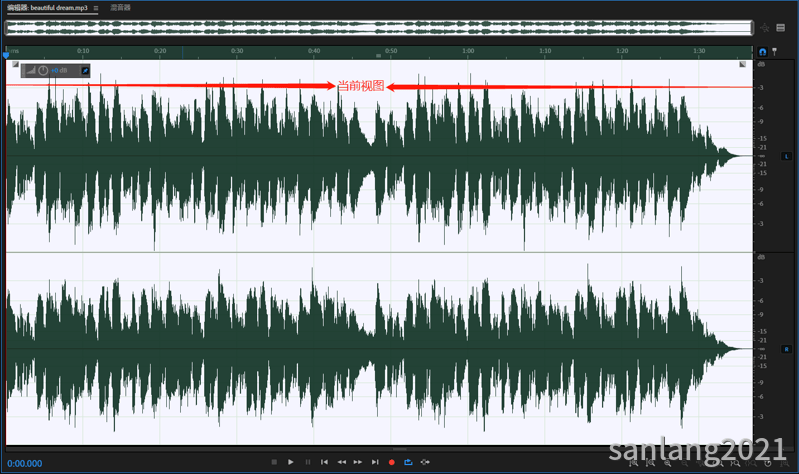Click the right handle of overview navigator
799x474 pixels.
tap(752, 28)
